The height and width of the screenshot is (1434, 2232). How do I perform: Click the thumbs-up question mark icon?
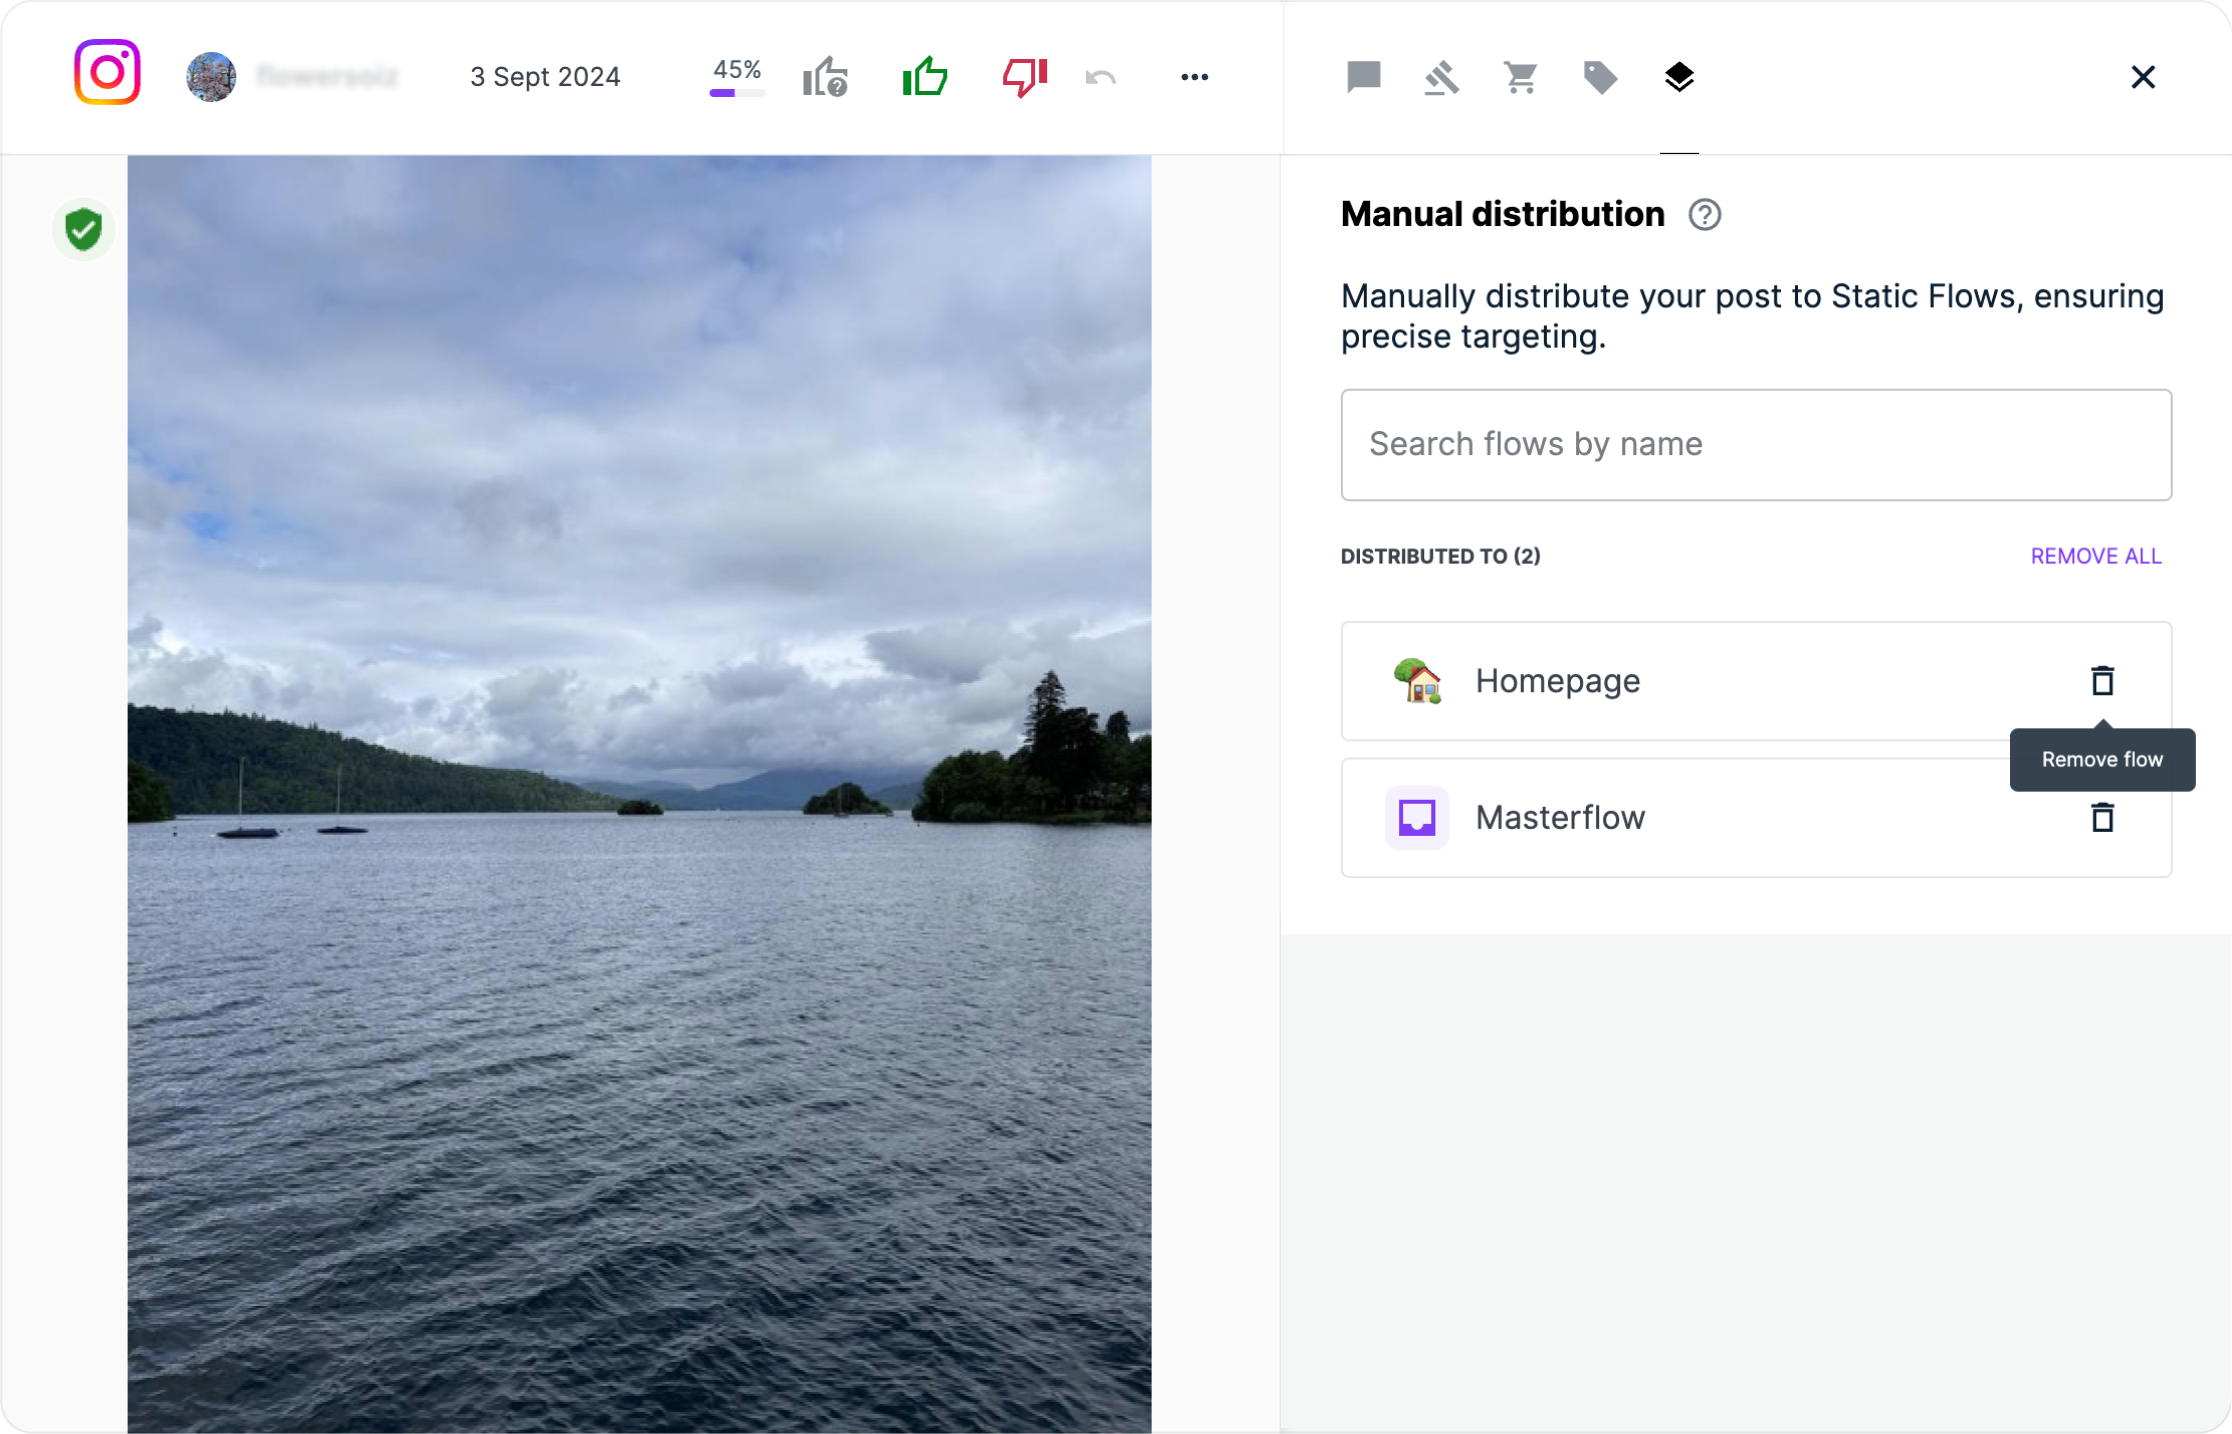tap(825, 77)
